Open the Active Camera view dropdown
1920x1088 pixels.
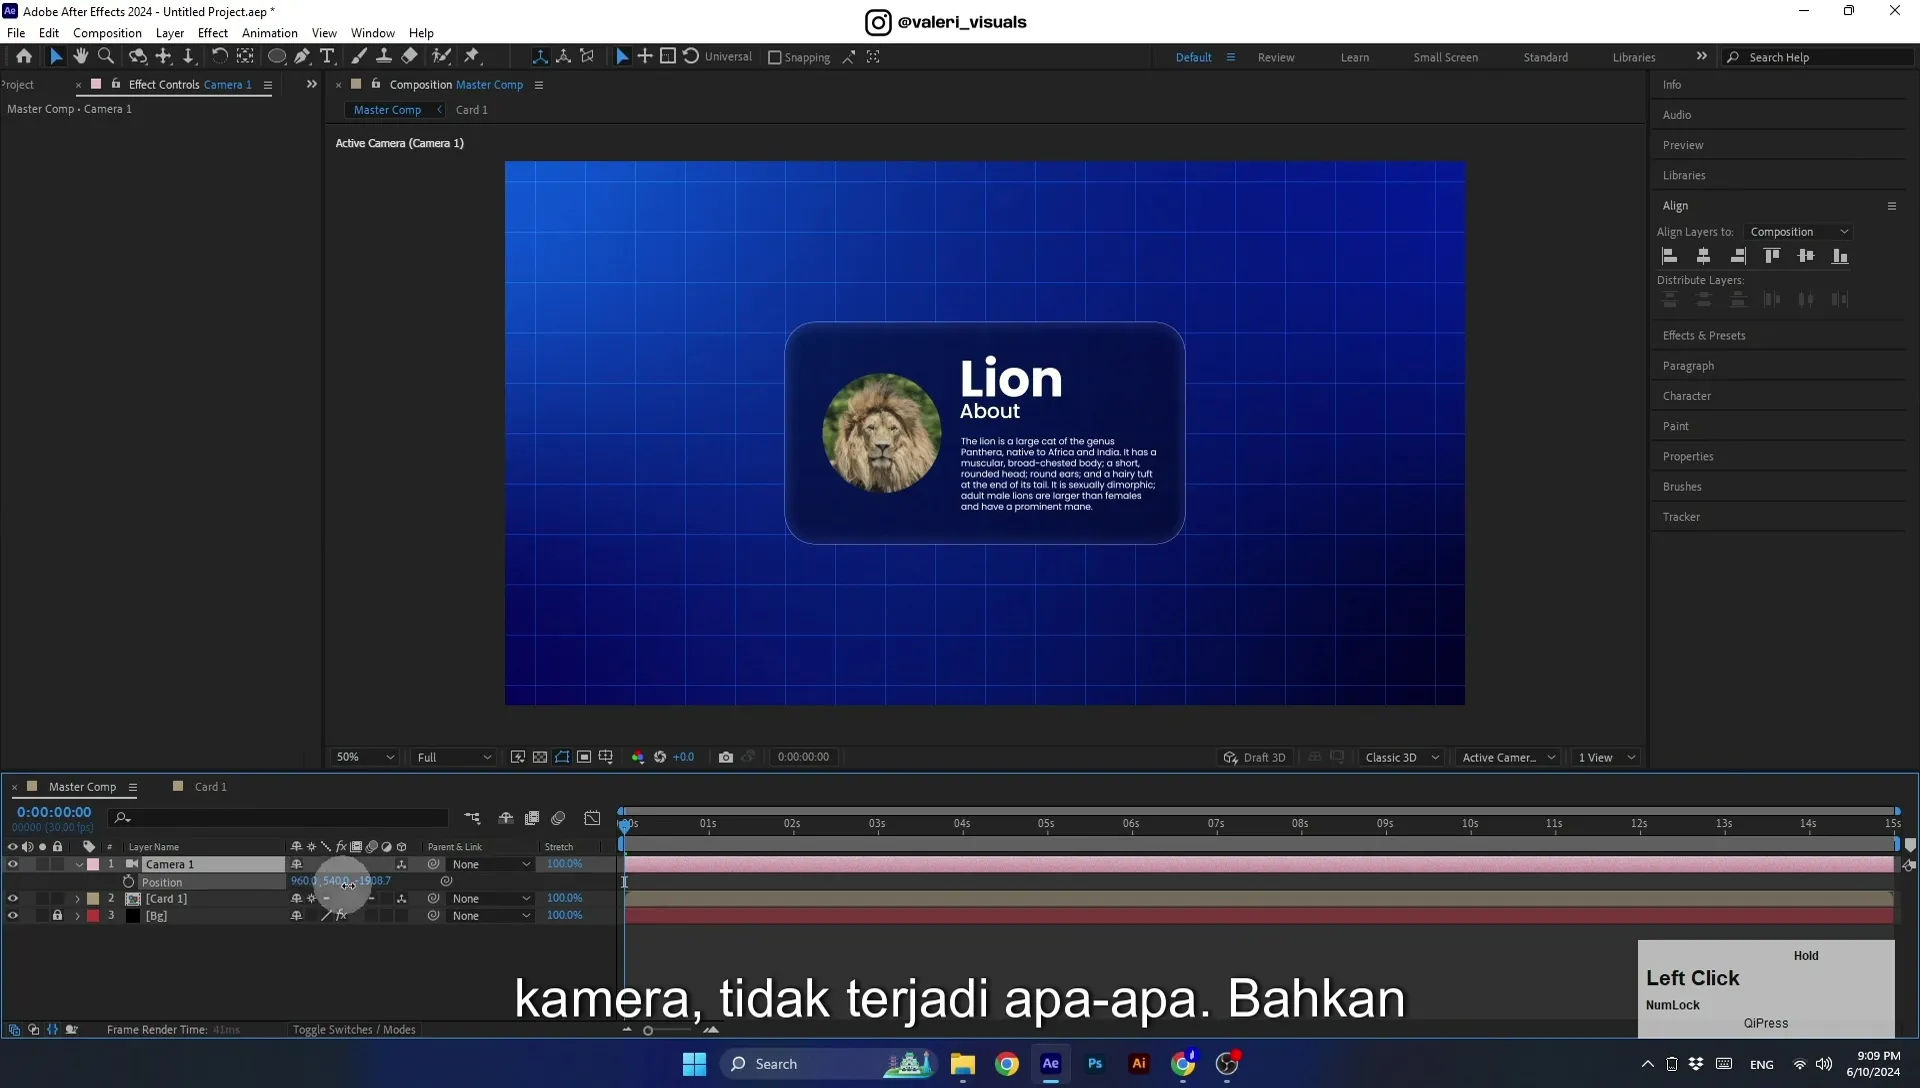[x=1508, y=758]
